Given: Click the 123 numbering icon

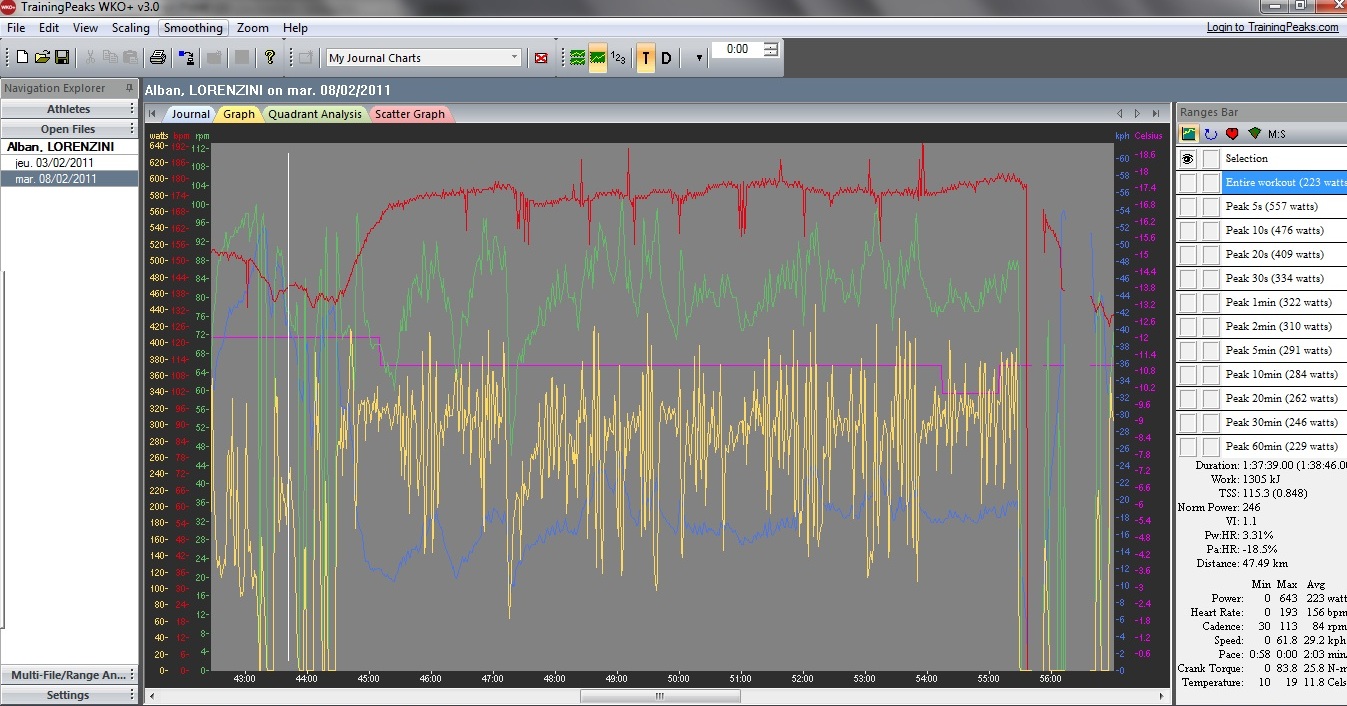Looking at the screenshot, I should pyautogui.click(x=618, y=58).
